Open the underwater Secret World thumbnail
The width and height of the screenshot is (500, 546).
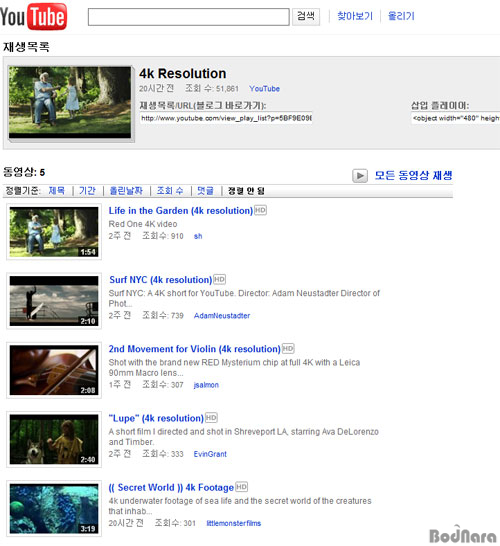pyautogui.click(x=54, y=508)
